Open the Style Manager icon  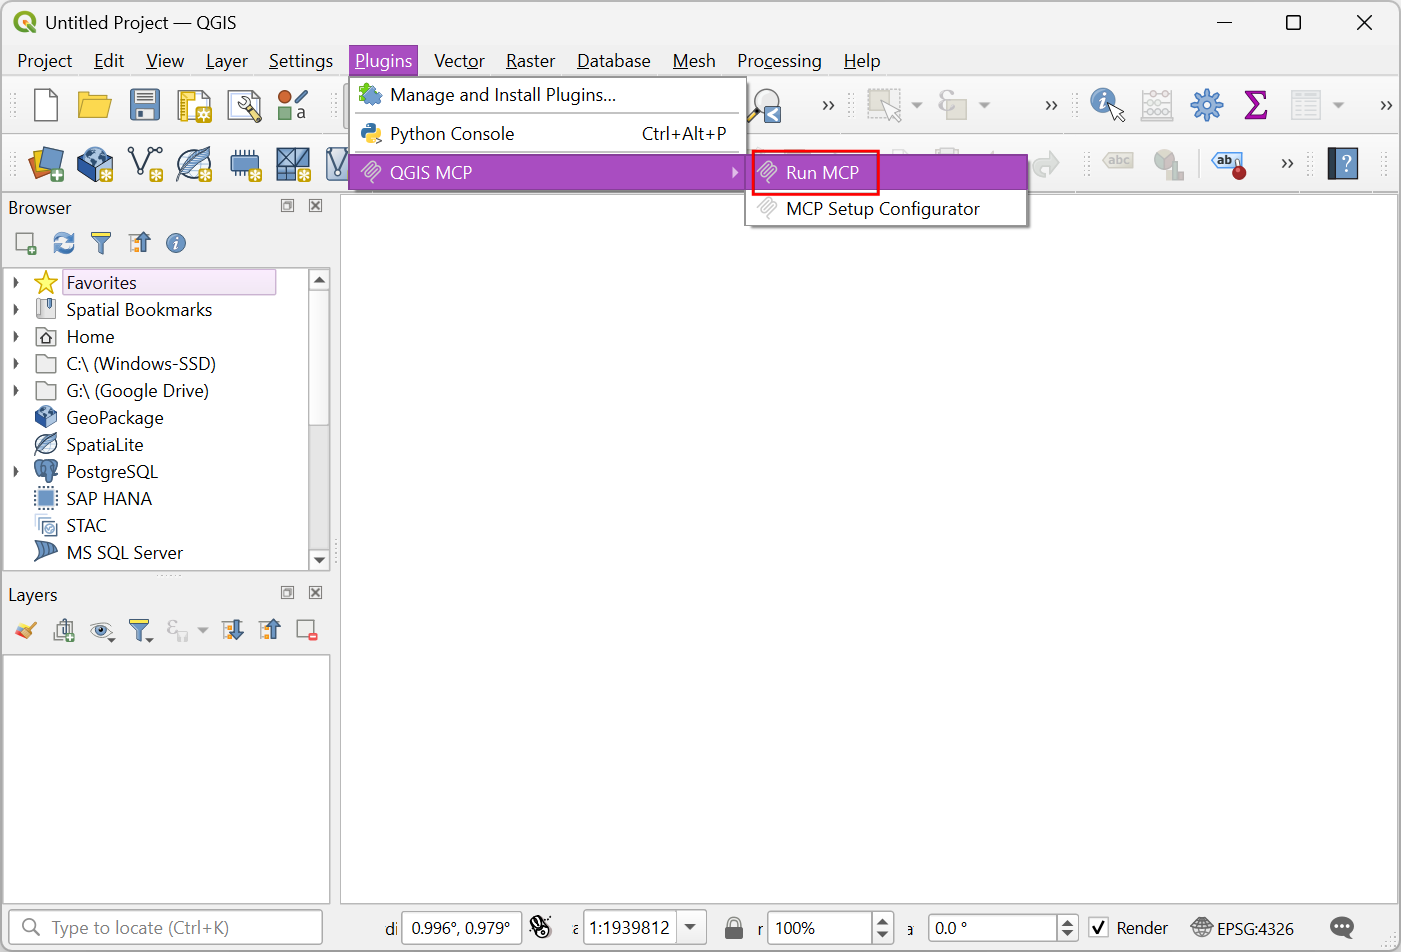(292, 105)
